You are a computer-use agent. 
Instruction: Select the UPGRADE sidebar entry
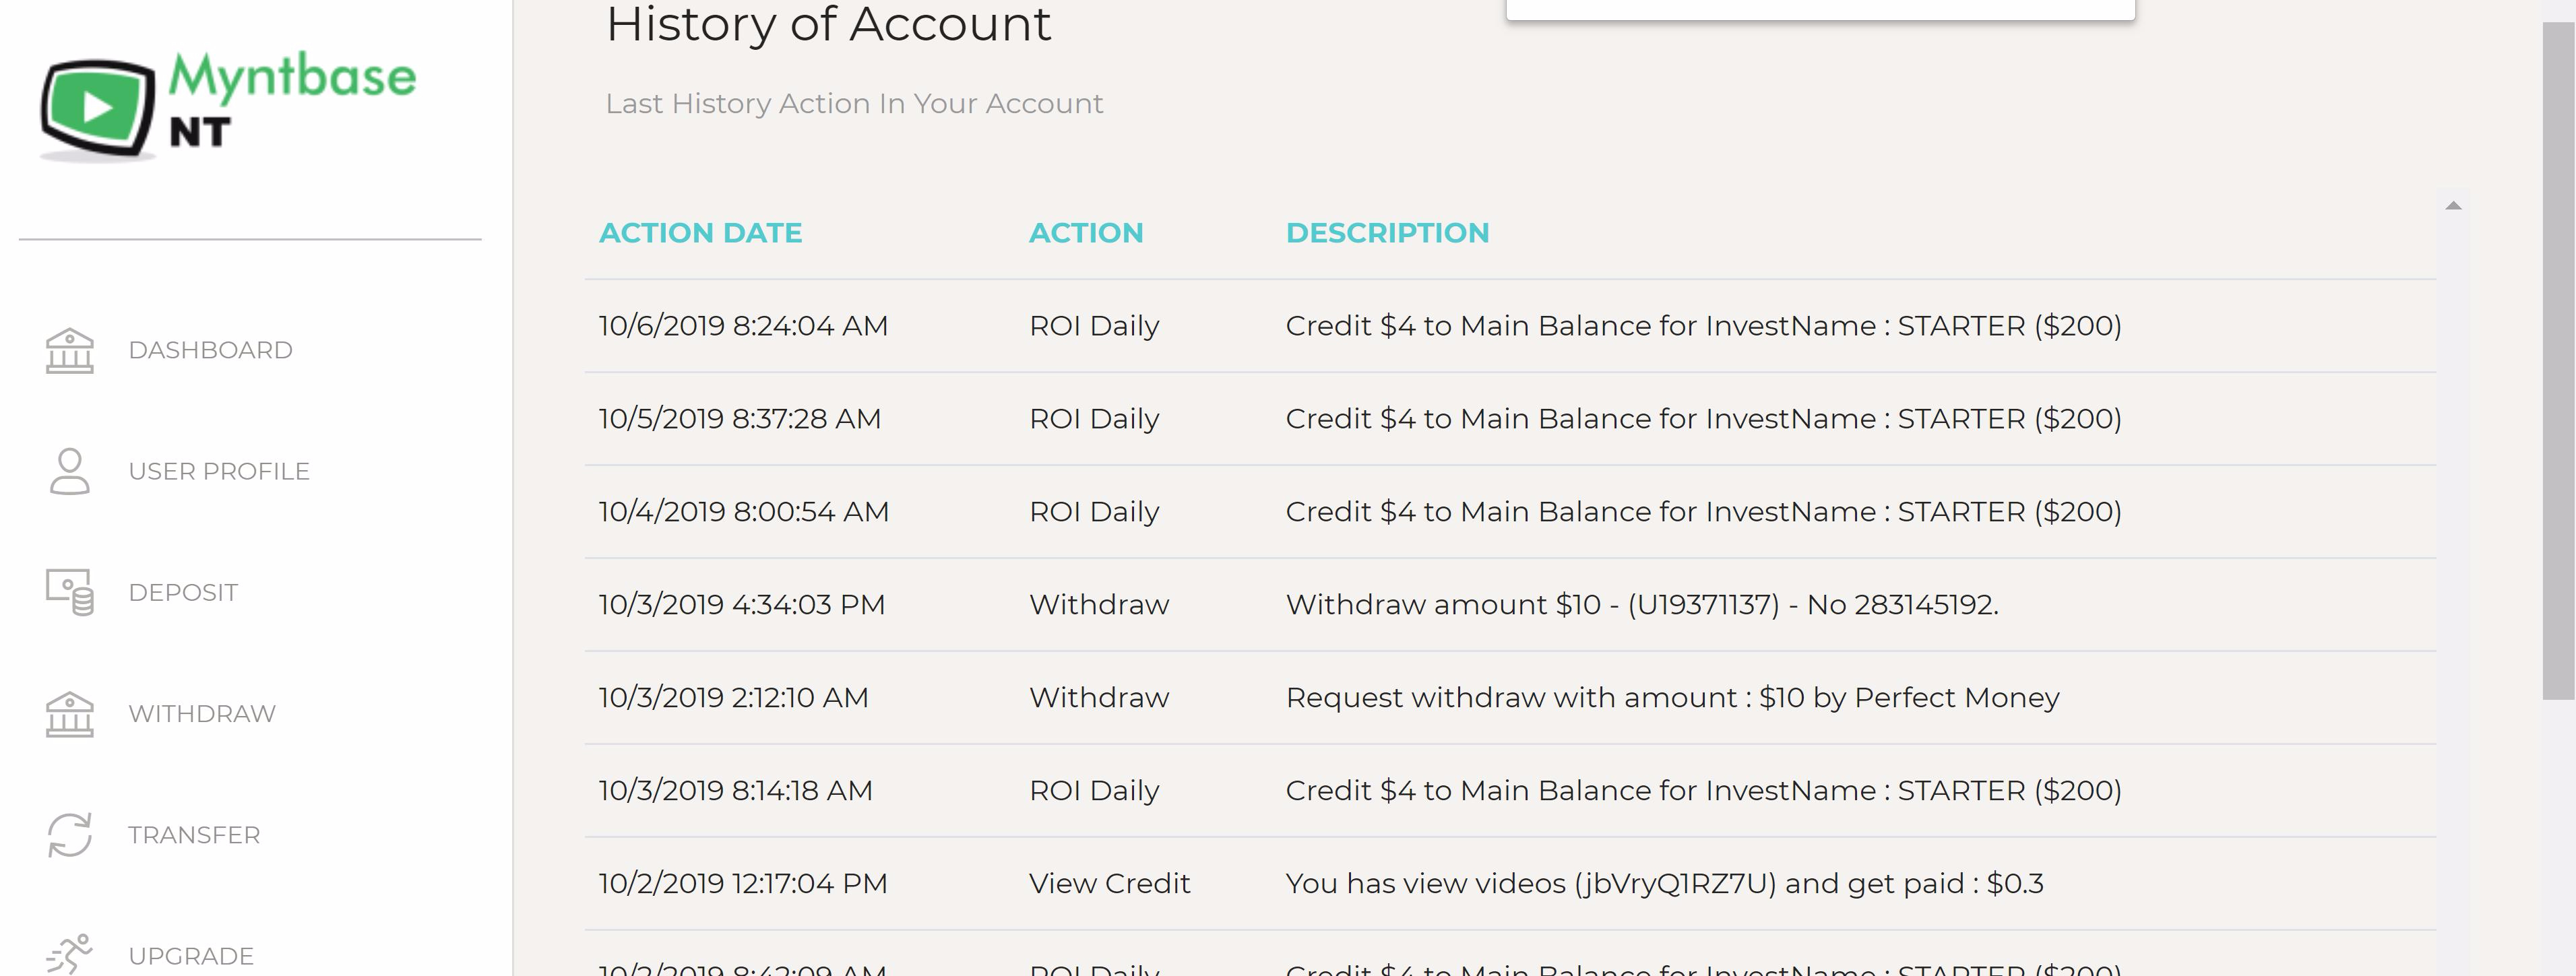tap(191, 956)
